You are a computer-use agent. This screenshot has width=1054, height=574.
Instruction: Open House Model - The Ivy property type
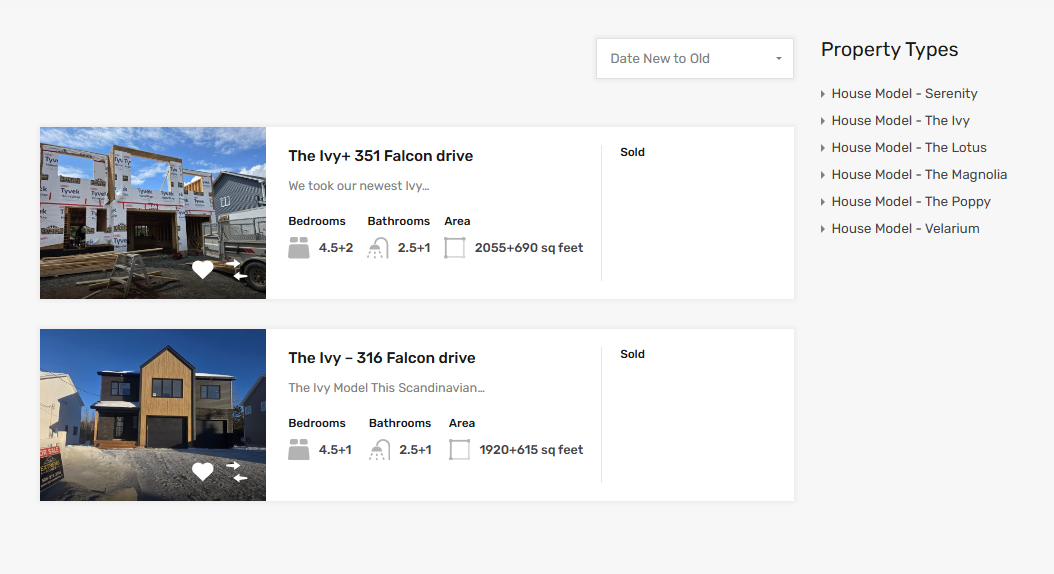[901, 120]
